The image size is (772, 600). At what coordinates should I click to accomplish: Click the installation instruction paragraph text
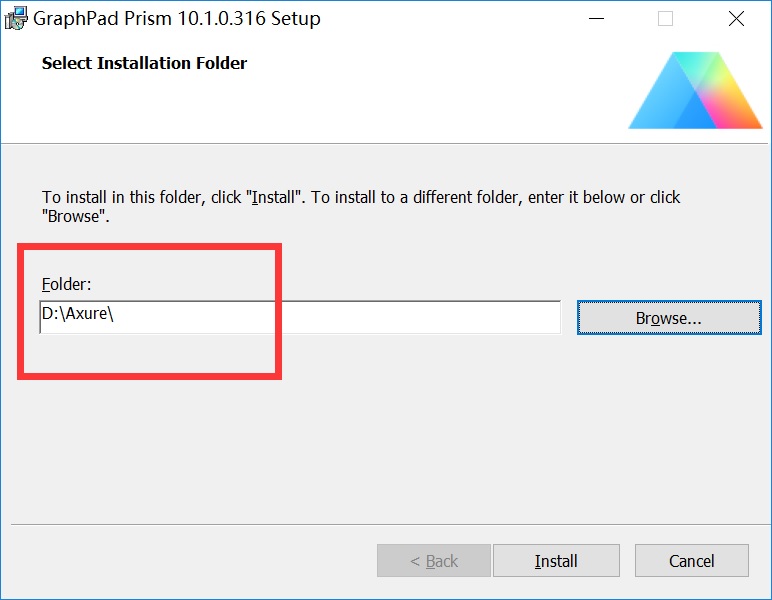pyautogui.click(x=361, y=207)
